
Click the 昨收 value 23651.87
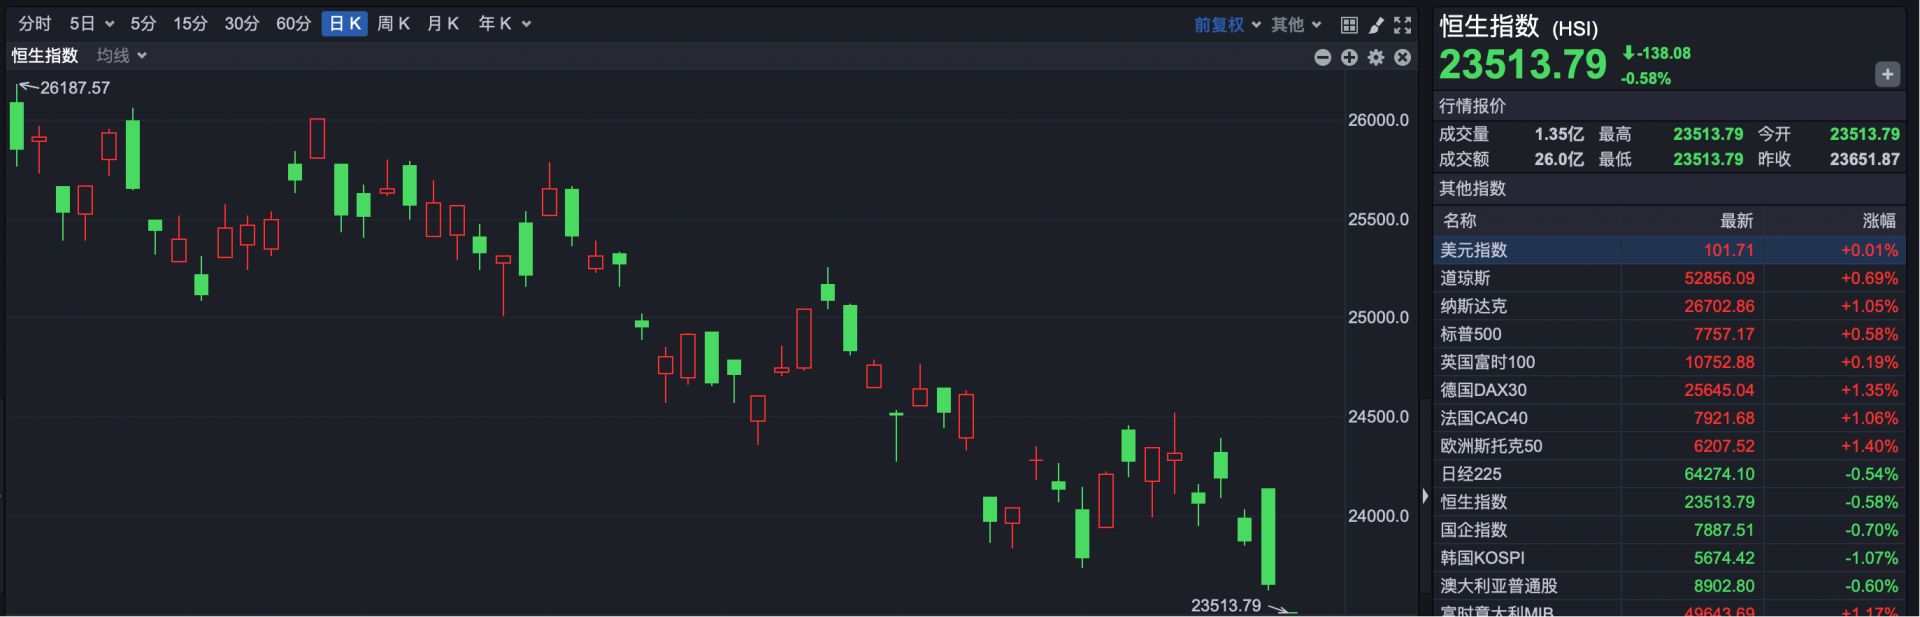1864,159
